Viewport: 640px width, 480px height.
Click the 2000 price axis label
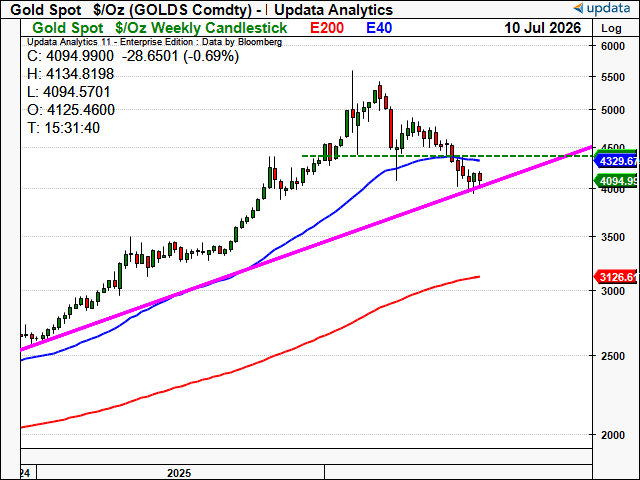click(613, 435)
